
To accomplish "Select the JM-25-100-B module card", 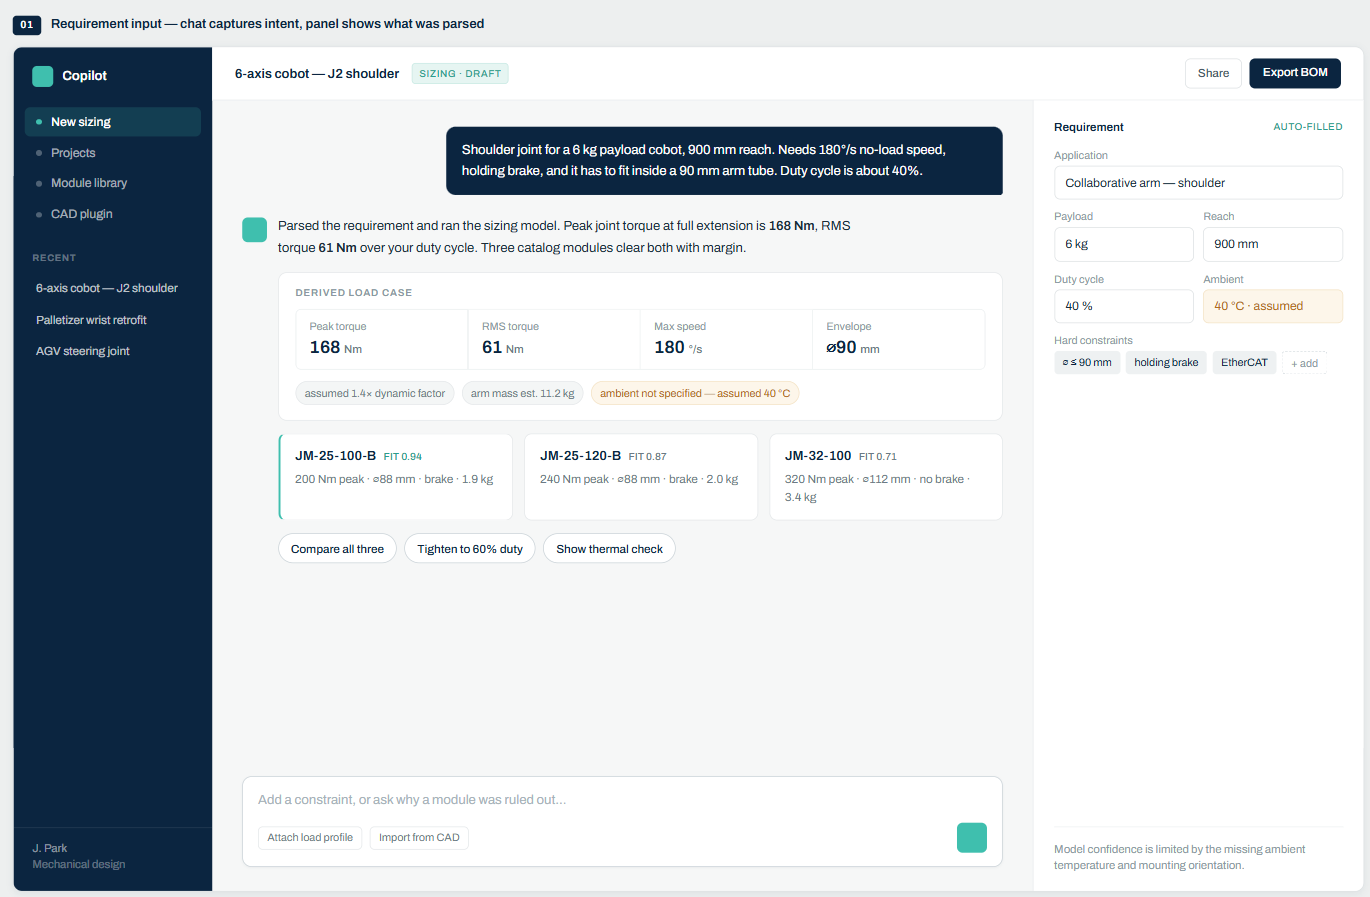I will (x=396, y=477).
